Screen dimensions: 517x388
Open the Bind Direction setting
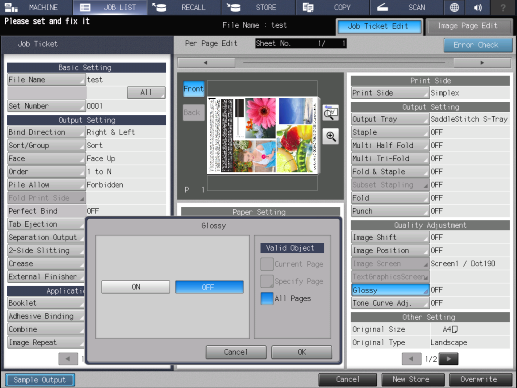coord(46,132)
